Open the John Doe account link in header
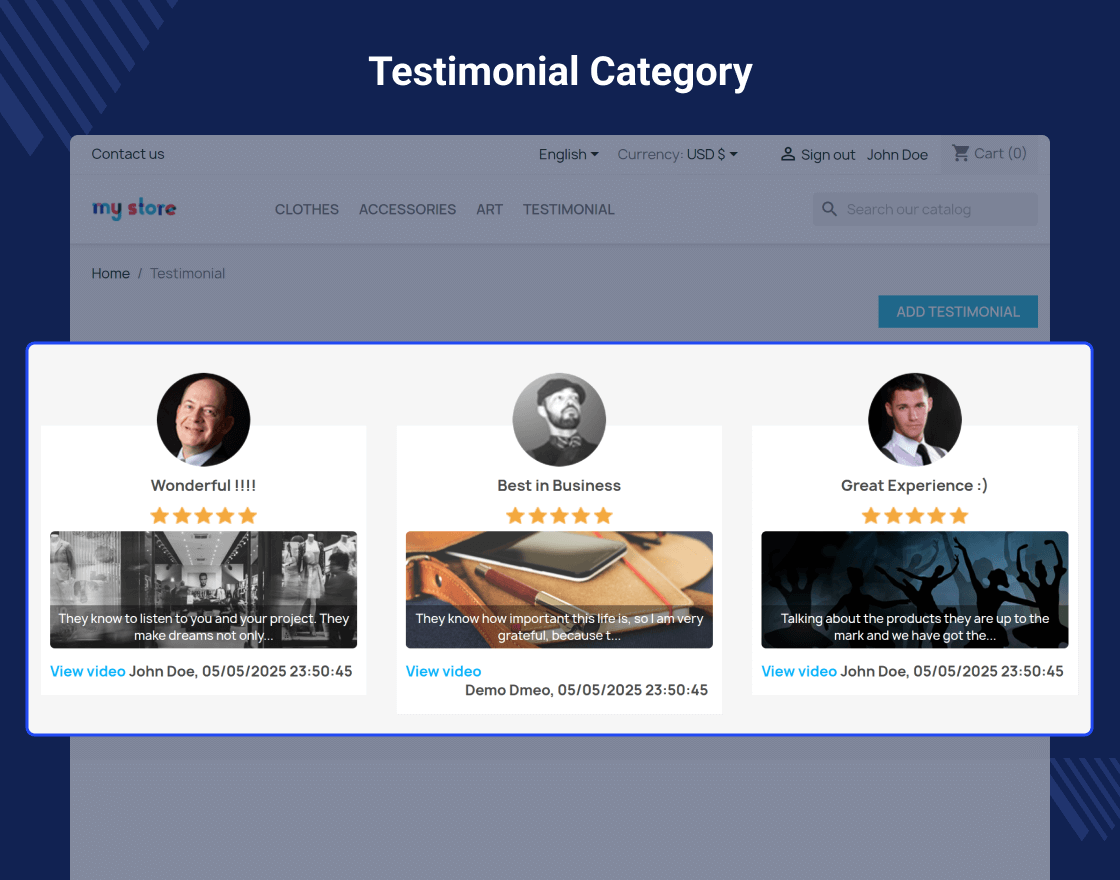 [897, 155]
